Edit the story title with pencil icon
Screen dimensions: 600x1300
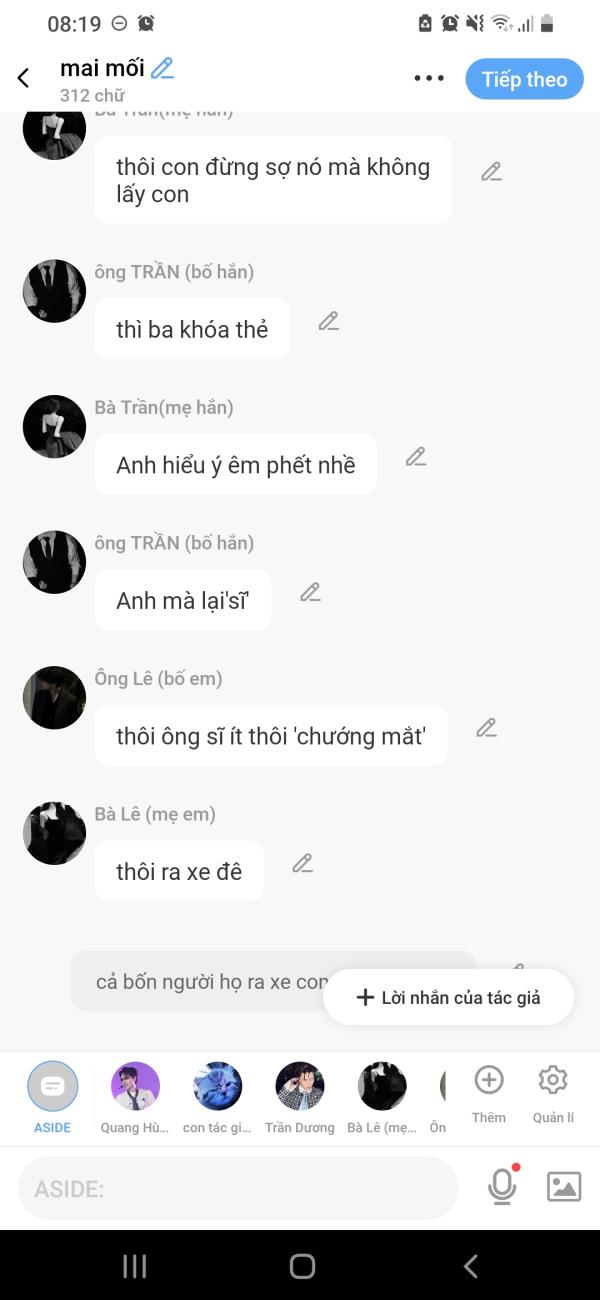tap(162, 68)
